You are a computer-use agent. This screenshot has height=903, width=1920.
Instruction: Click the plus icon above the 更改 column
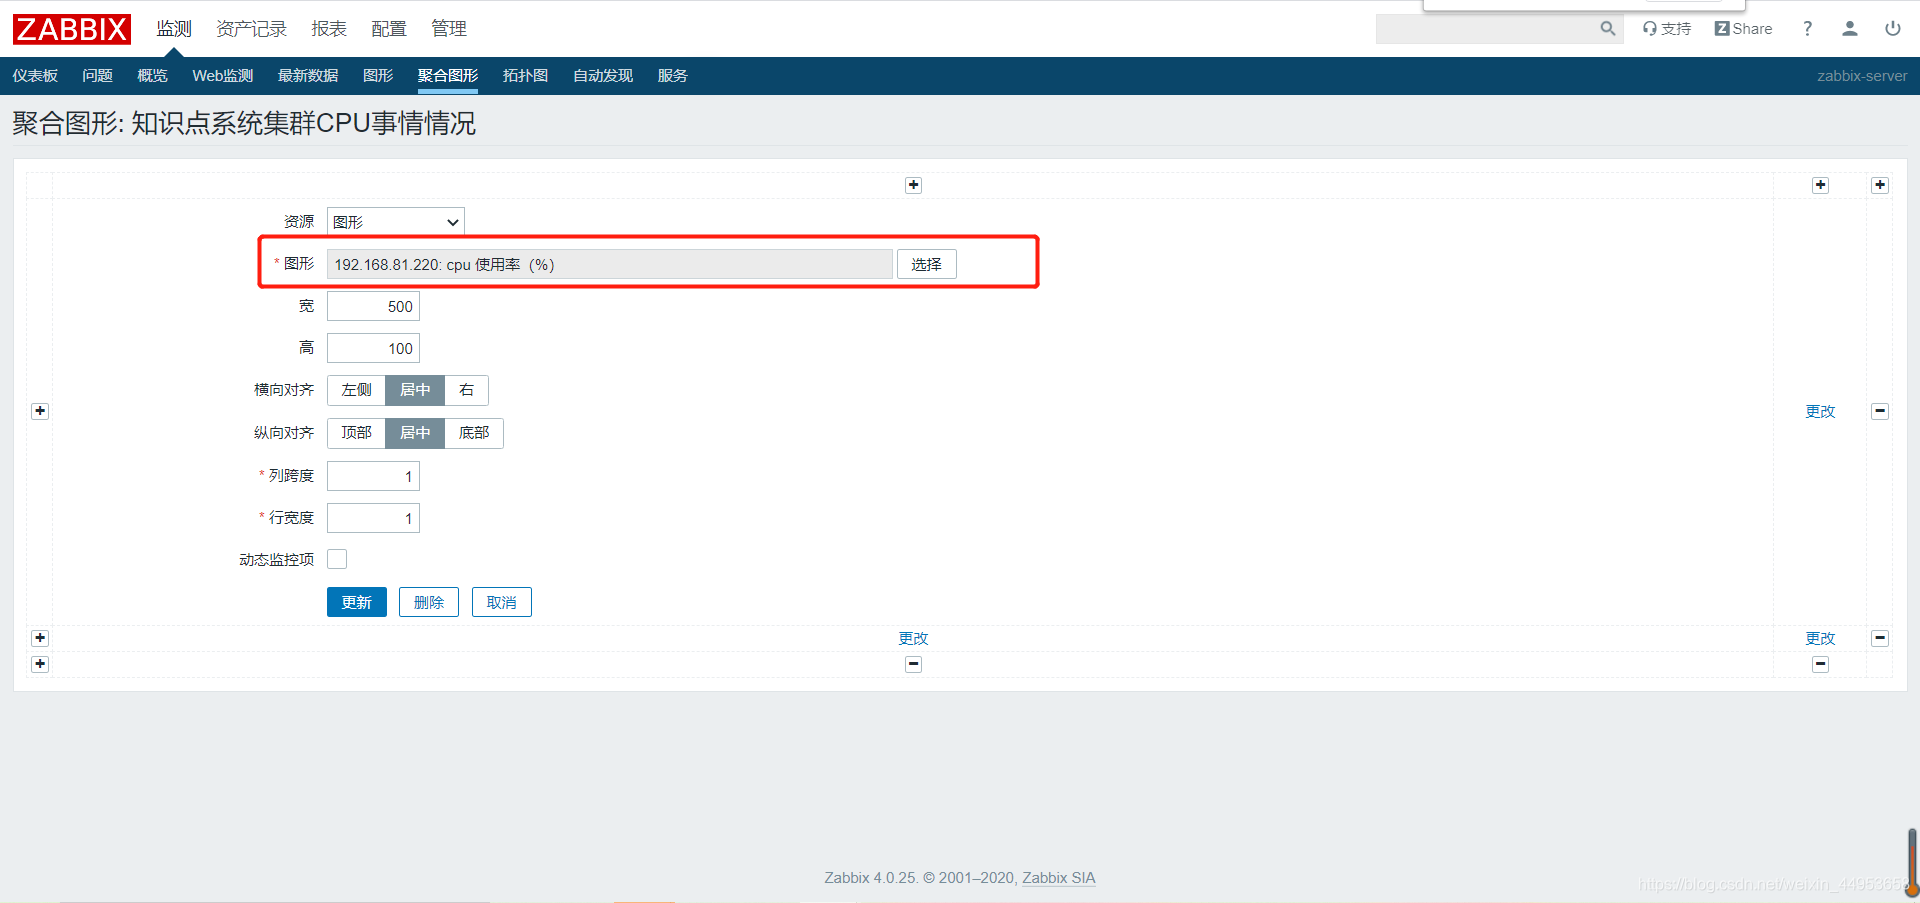[x=1820, y=185]
